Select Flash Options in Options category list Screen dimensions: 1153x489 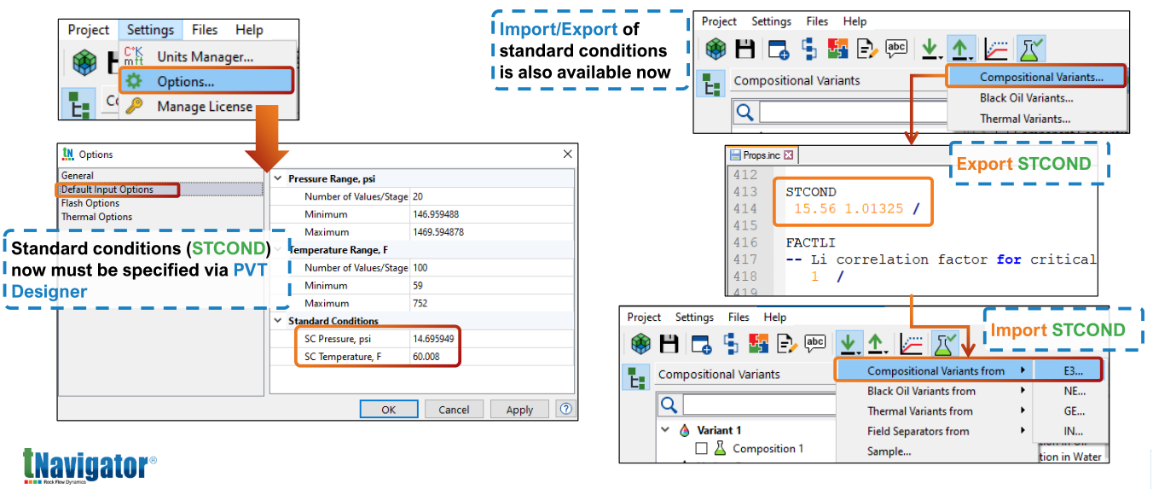tap(90, 203)
